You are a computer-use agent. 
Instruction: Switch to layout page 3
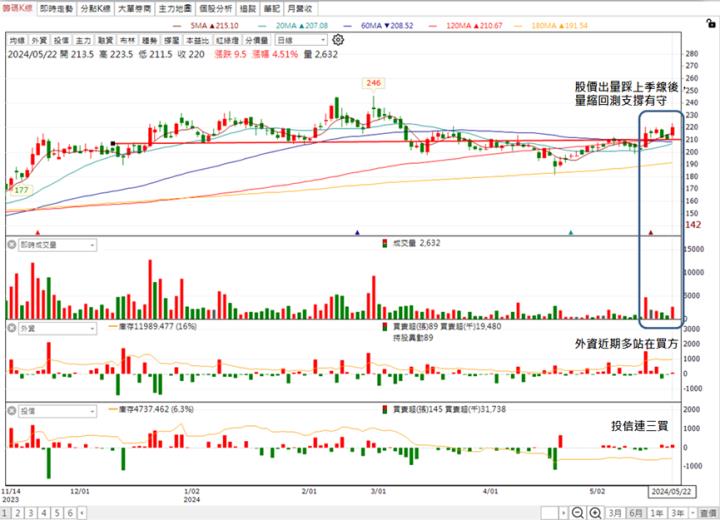(x=31, y=512)
